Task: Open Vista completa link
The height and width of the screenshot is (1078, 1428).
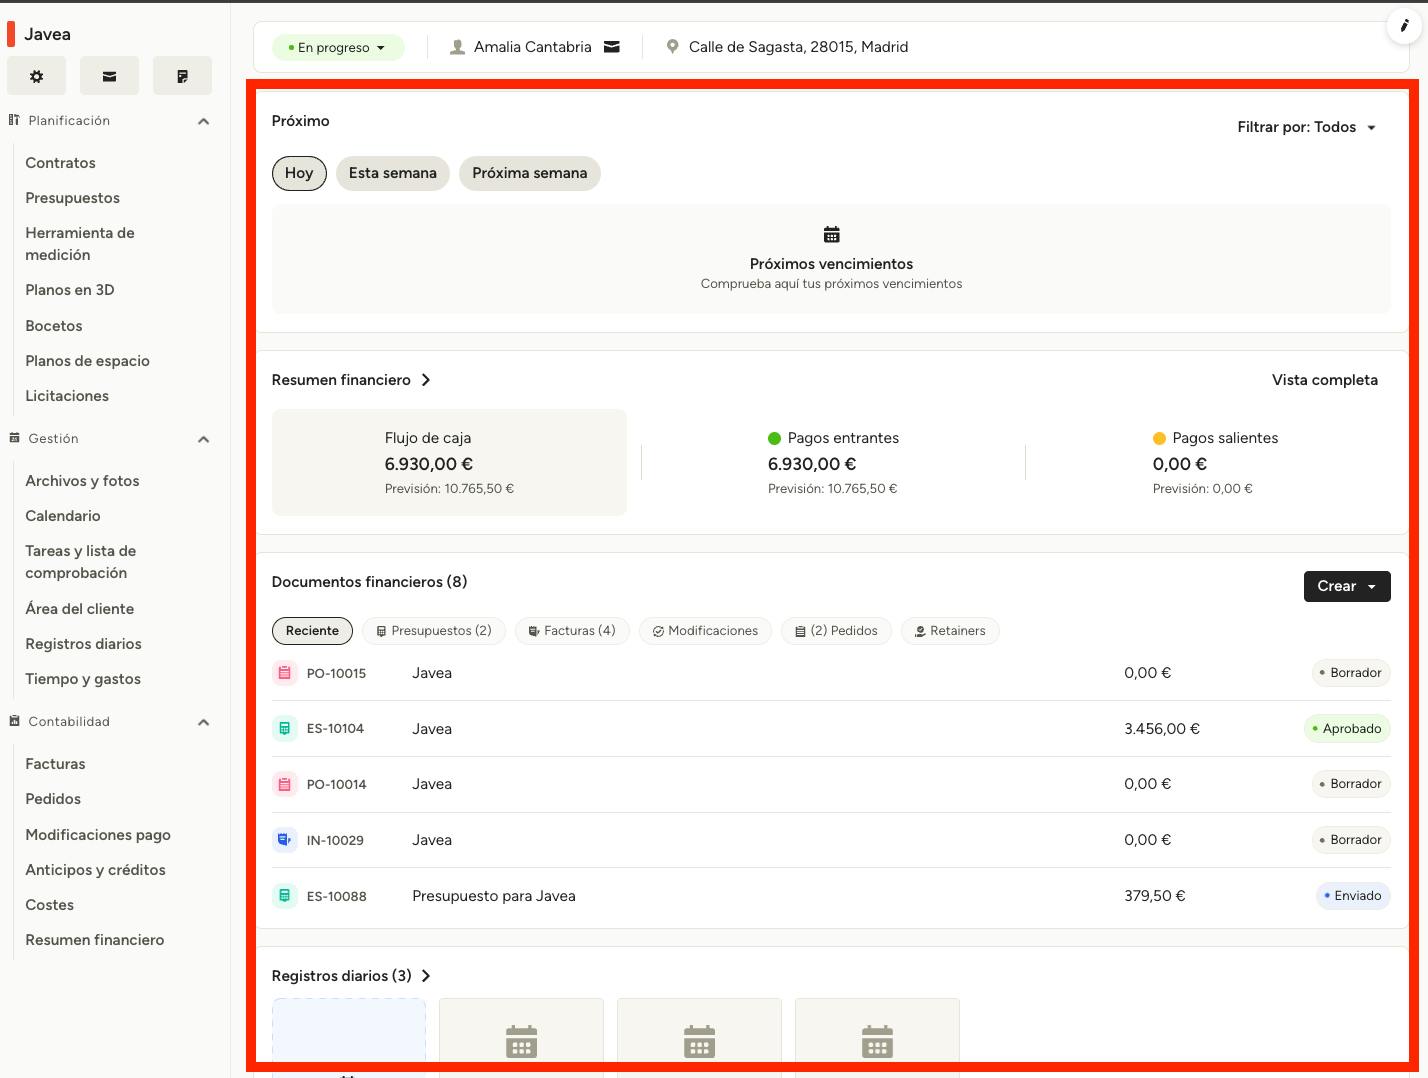Action: tap(1324, 380)
